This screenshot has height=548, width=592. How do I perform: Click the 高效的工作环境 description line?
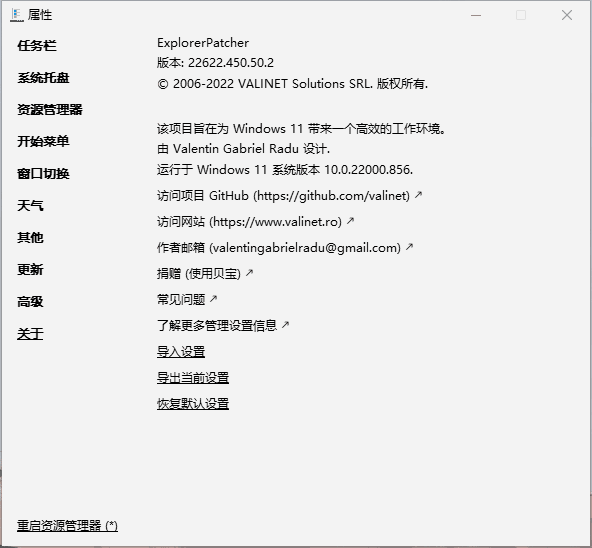point(301,129)
